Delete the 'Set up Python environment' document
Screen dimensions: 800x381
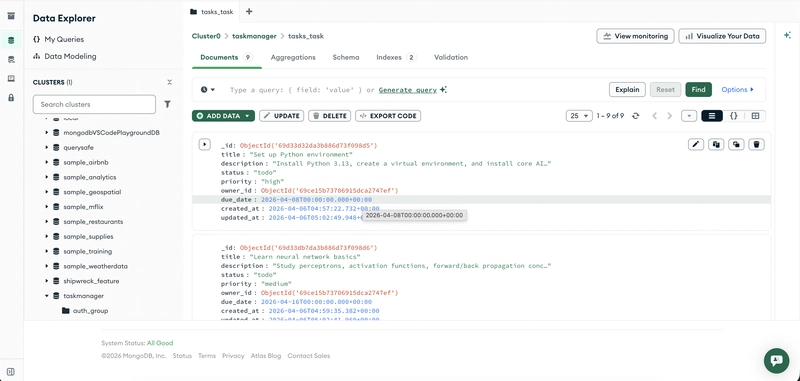[x=757, y=144]
